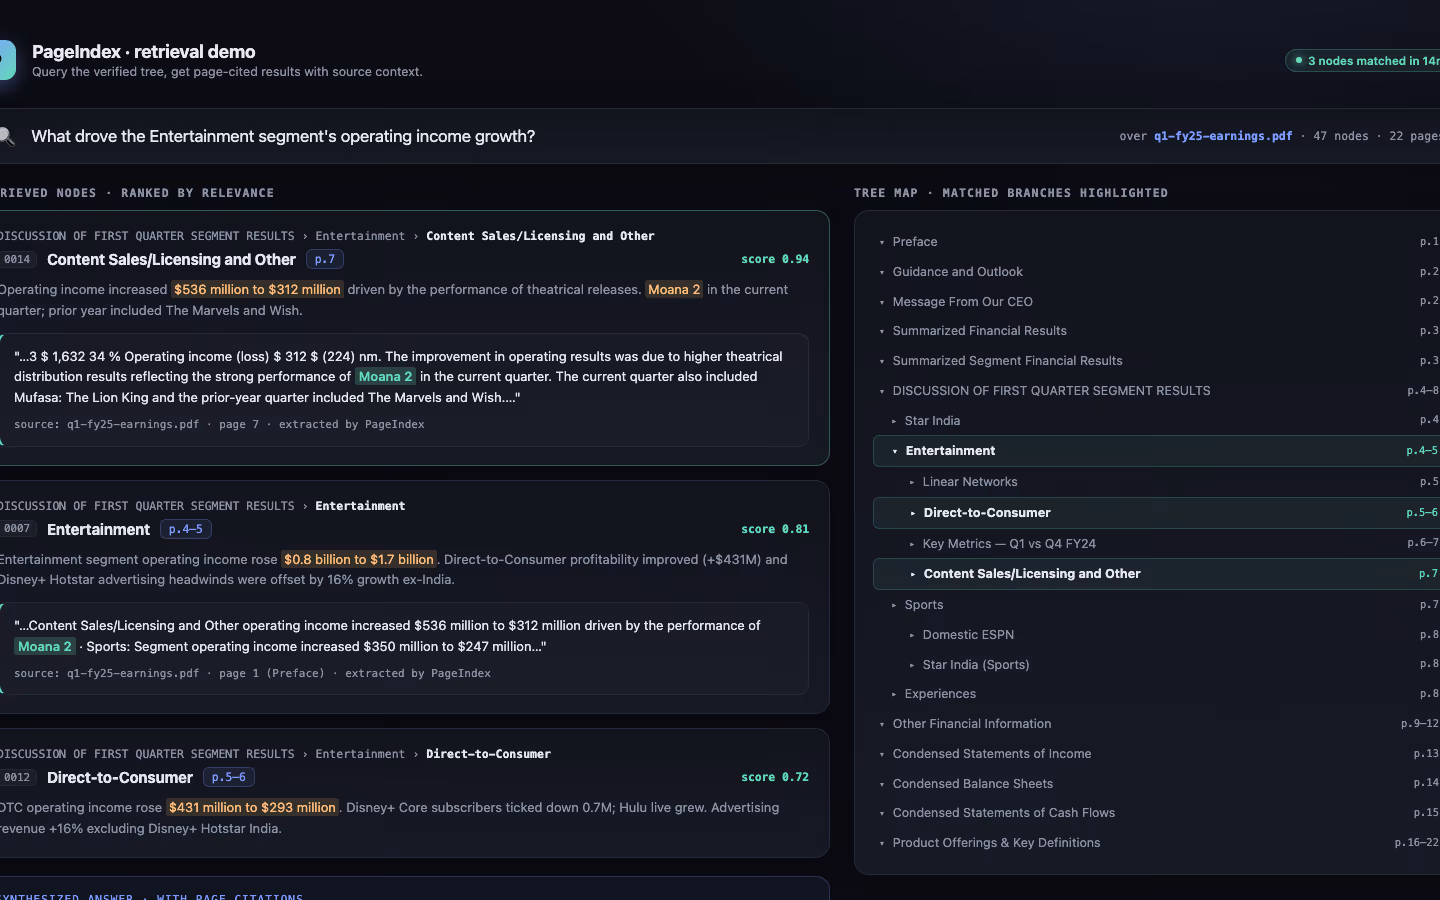Select Preface in tree map
The height and width of the screenshot is (900, 1440).
pos(915,242)
